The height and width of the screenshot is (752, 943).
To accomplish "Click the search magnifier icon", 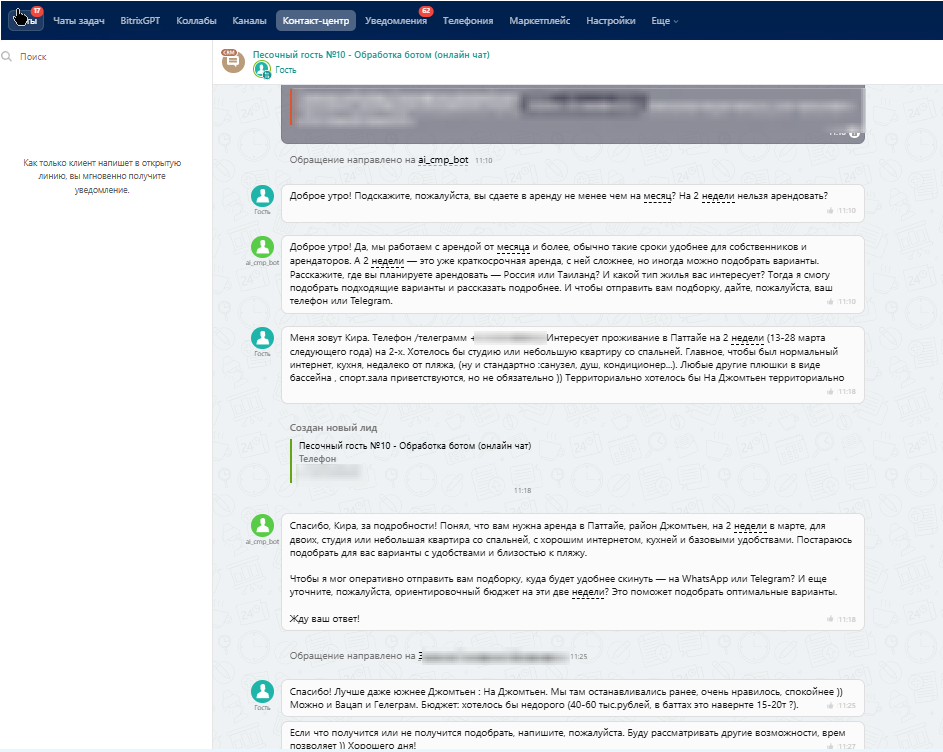I will pyautogui.click(x=7, y=56).
